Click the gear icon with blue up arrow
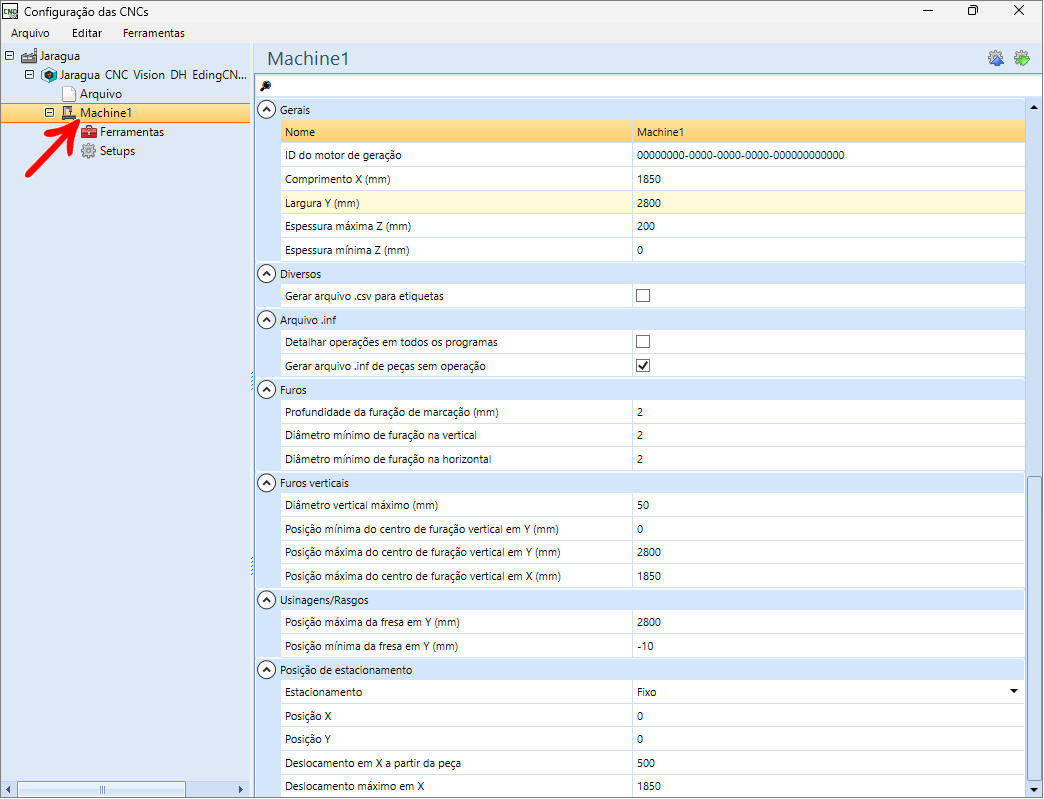This screenshot has height=799, width=1044. tap(996, 58)
